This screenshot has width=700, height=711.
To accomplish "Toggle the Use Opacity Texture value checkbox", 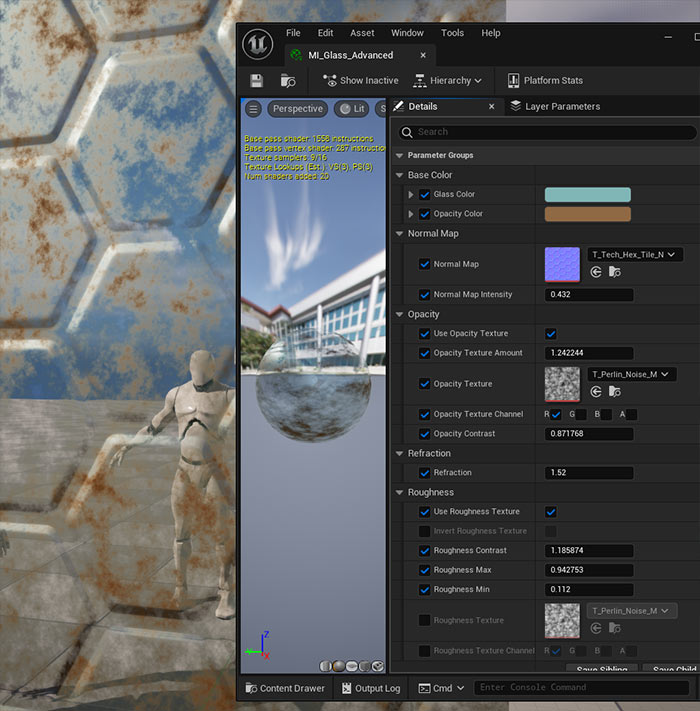I will 551,334.
